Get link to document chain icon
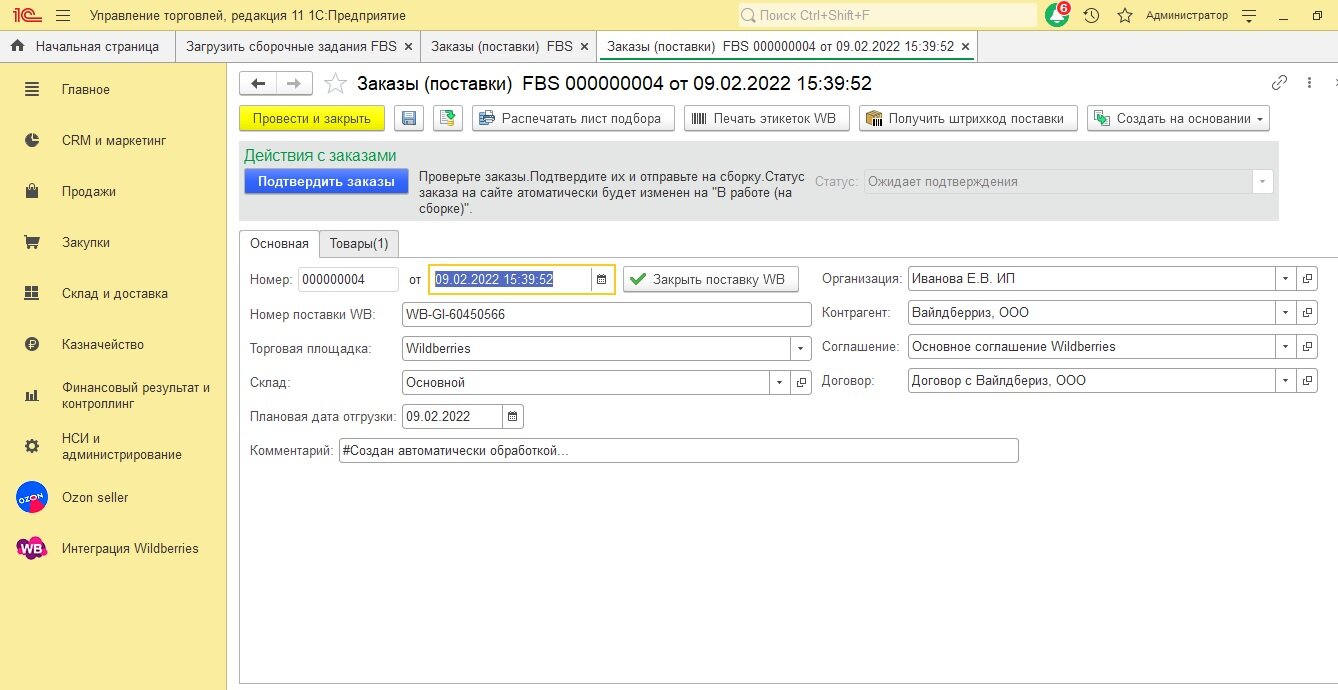Image resolution: width=1338 pixels, height=690 pixels. (1279, 83)
